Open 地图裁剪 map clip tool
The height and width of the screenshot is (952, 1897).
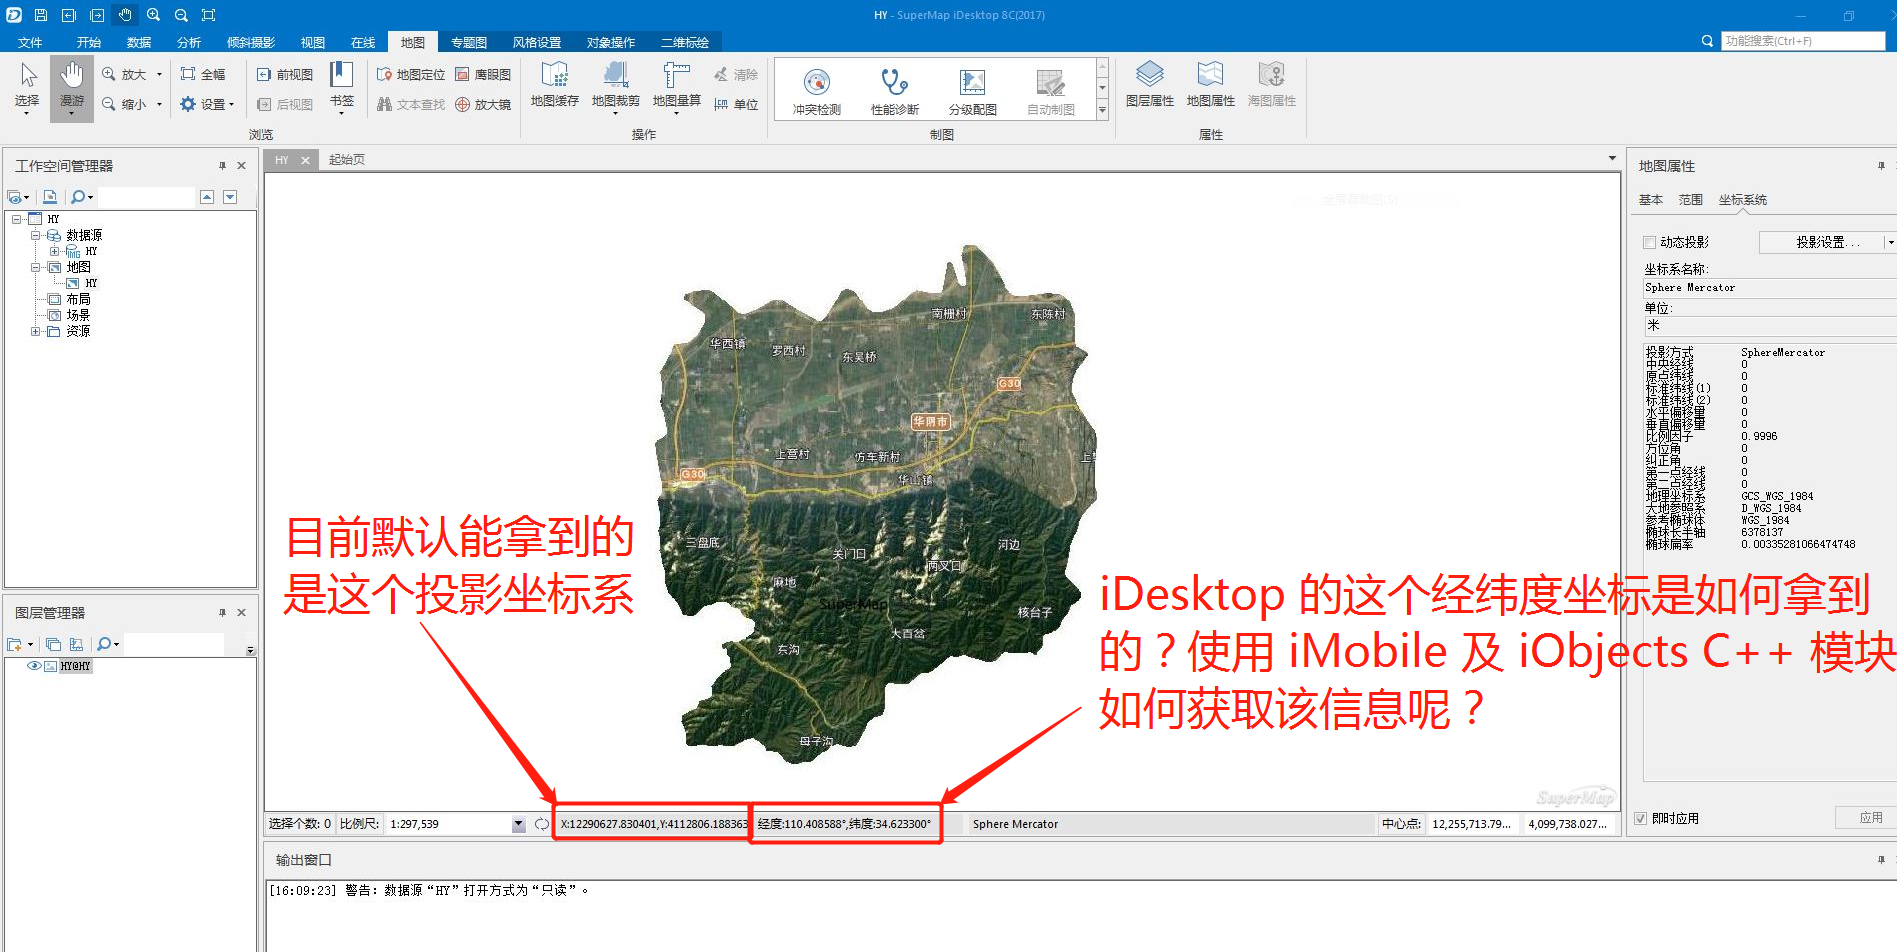[616, 86]
